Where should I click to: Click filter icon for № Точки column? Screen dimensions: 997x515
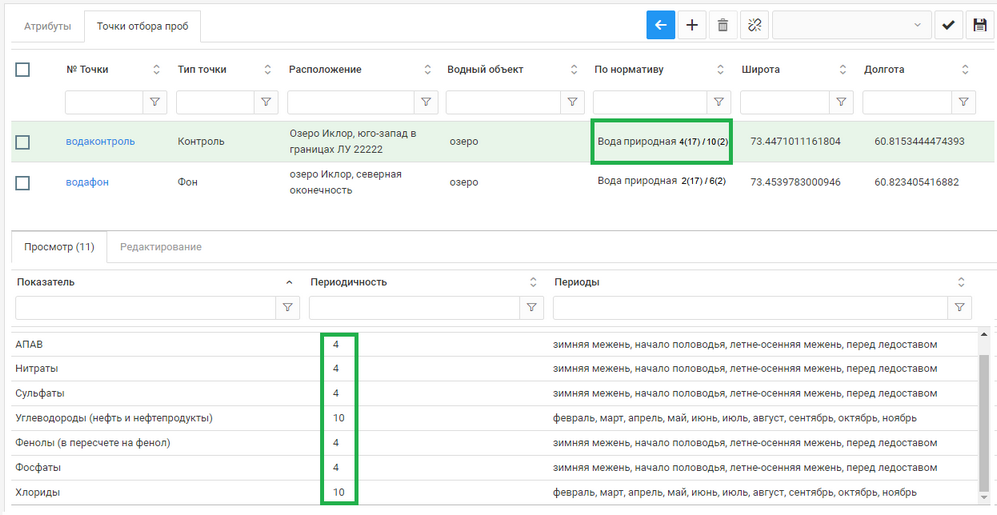(x=155, y=102)
